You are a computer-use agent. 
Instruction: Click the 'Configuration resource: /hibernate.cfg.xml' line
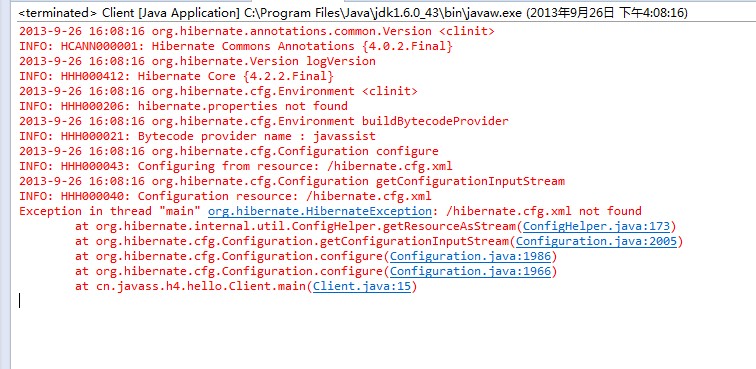225,196
